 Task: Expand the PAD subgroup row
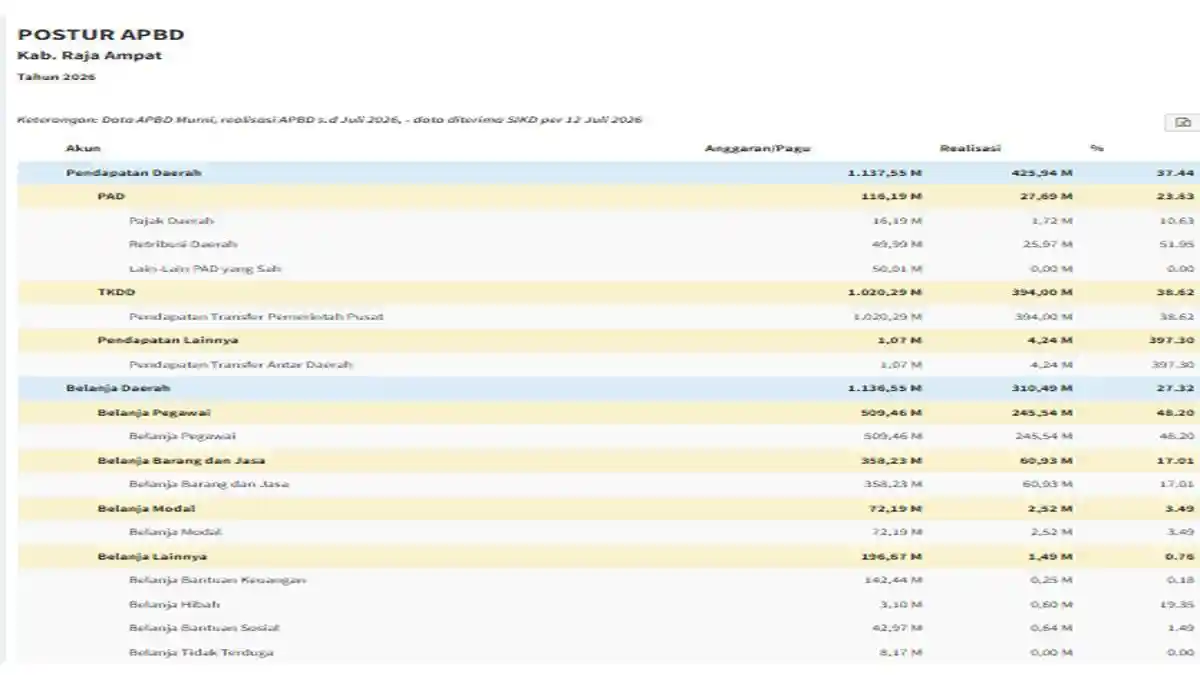(x=609, y=197)
